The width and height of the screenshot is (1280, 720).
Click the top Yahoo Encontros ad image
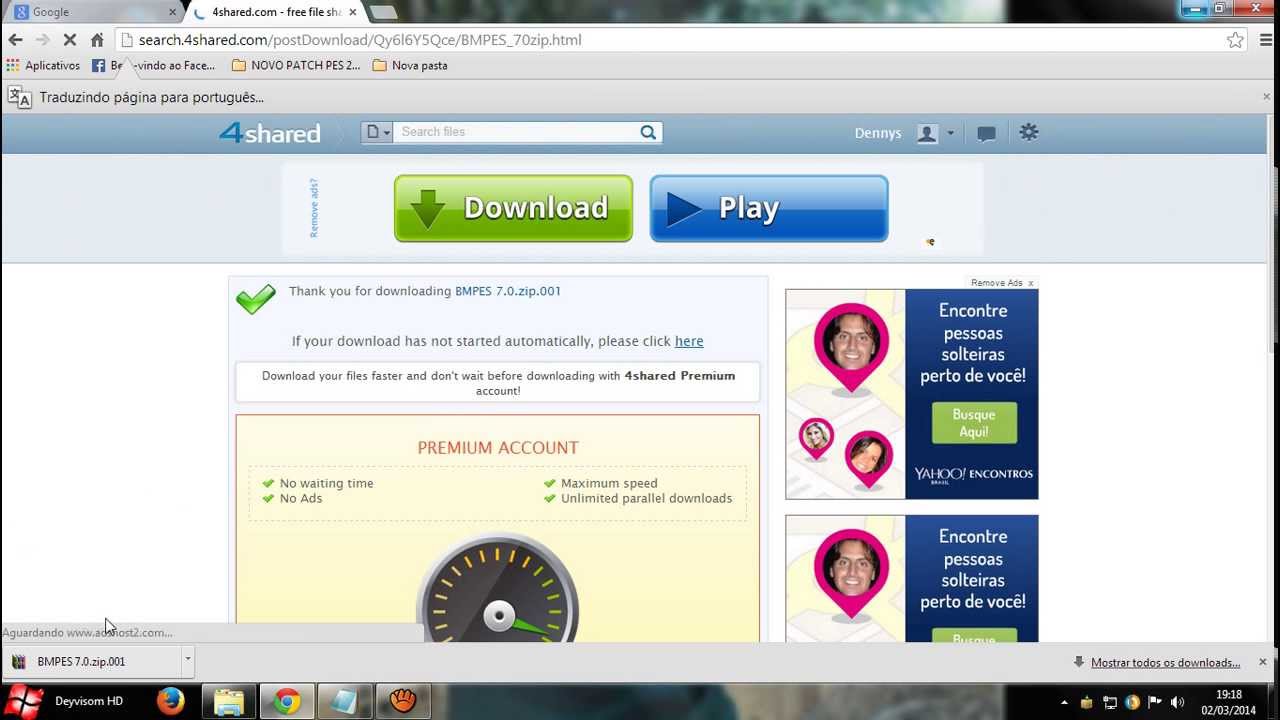click(912, 394)
